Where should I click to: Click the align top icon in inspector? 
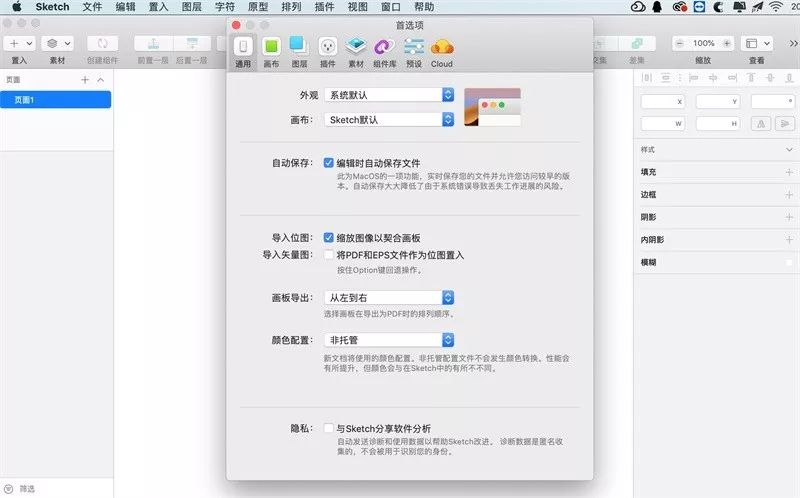(751, 78)
